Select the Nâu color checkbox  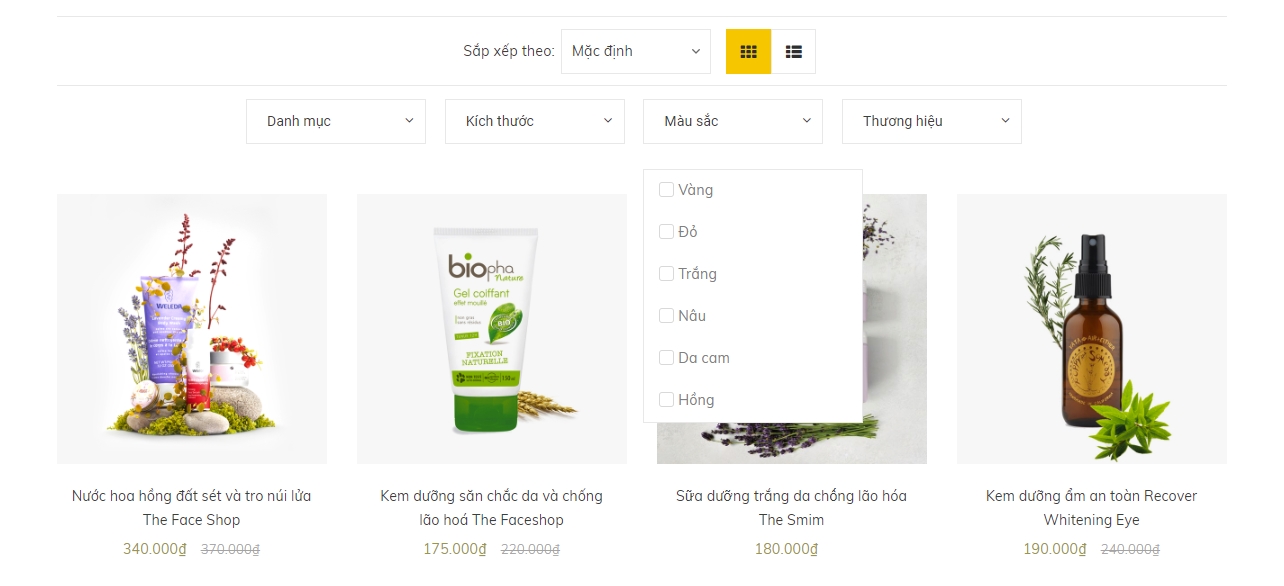coord(666,316)
